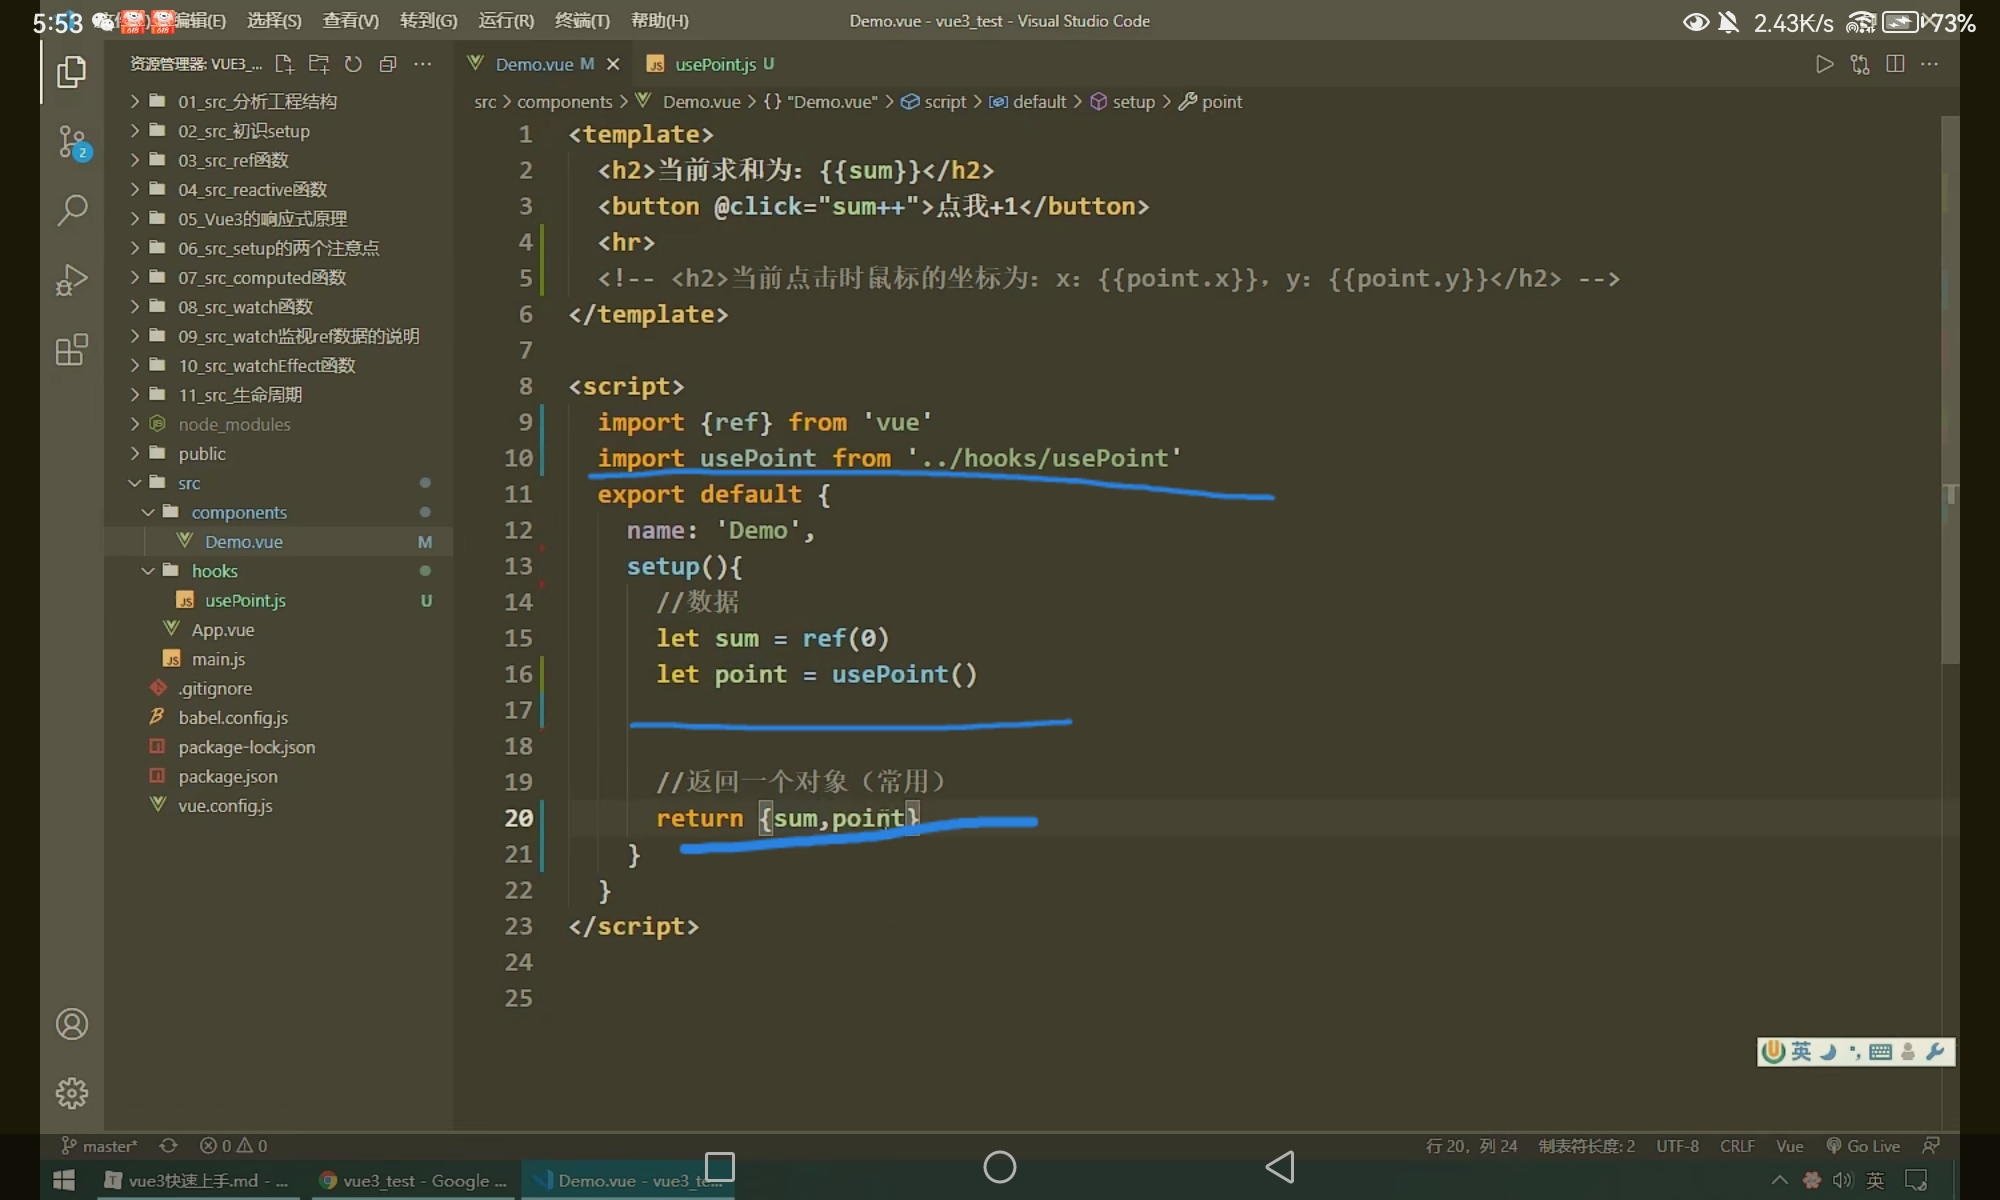Click Go Live in status bar
This screenshot has height=1200, width=2000.
[x=1863, y=1146]
